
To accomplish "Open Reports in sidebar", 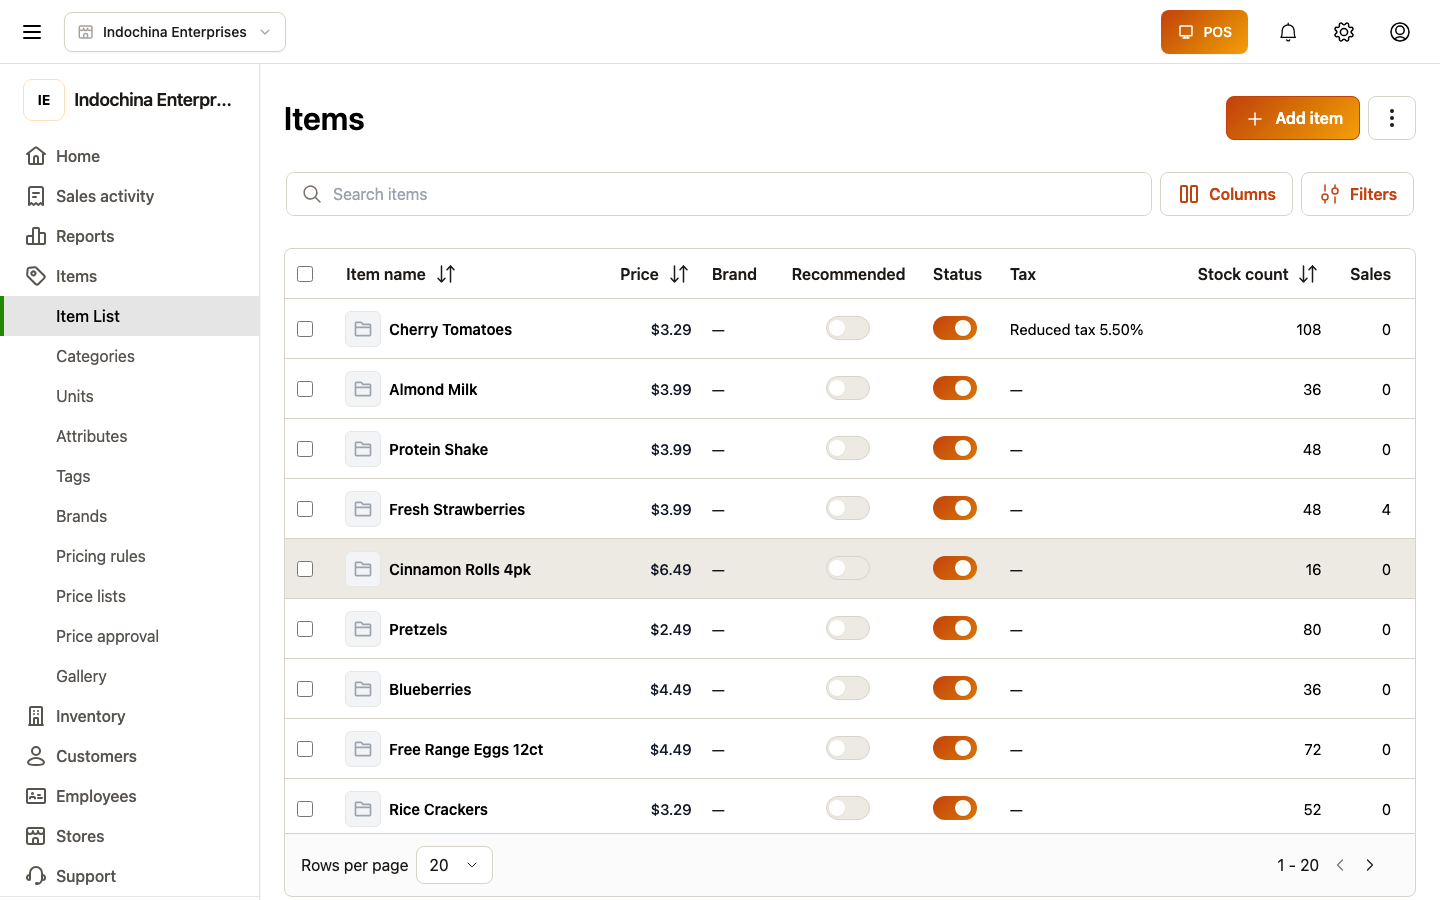I will coord(130,236).
